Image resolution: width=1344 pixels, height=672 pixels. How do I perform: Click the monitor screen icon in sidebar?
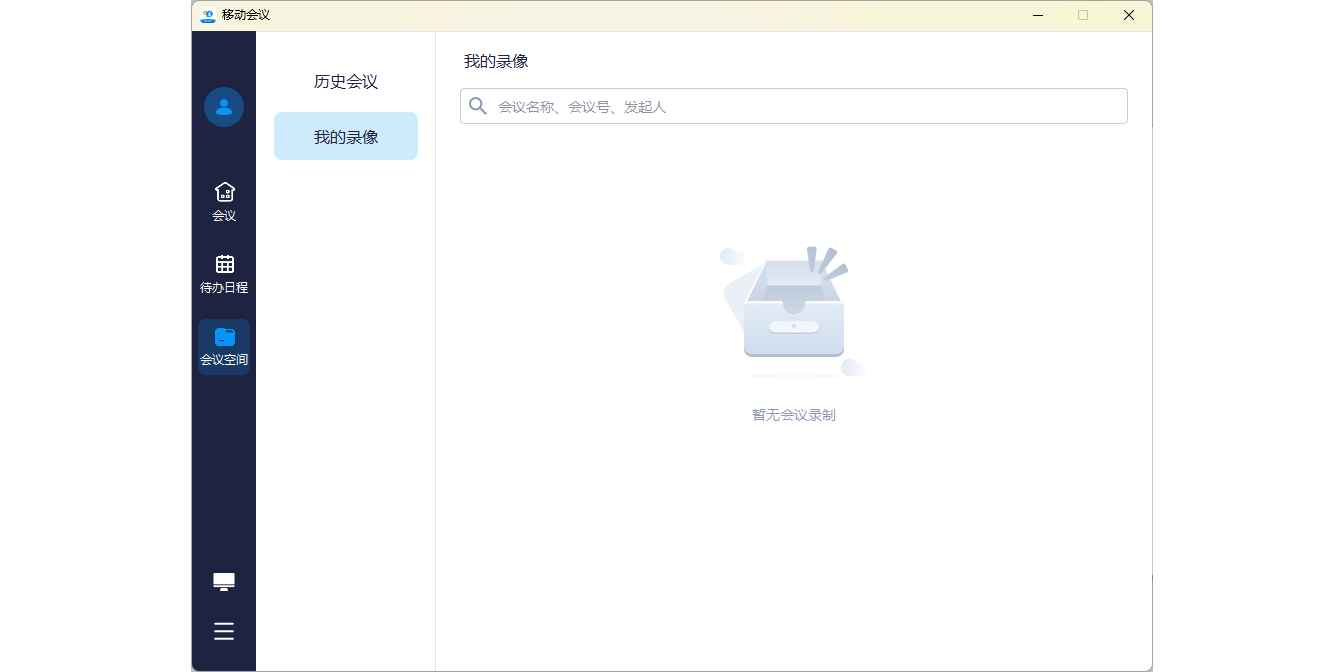point(224,582)
